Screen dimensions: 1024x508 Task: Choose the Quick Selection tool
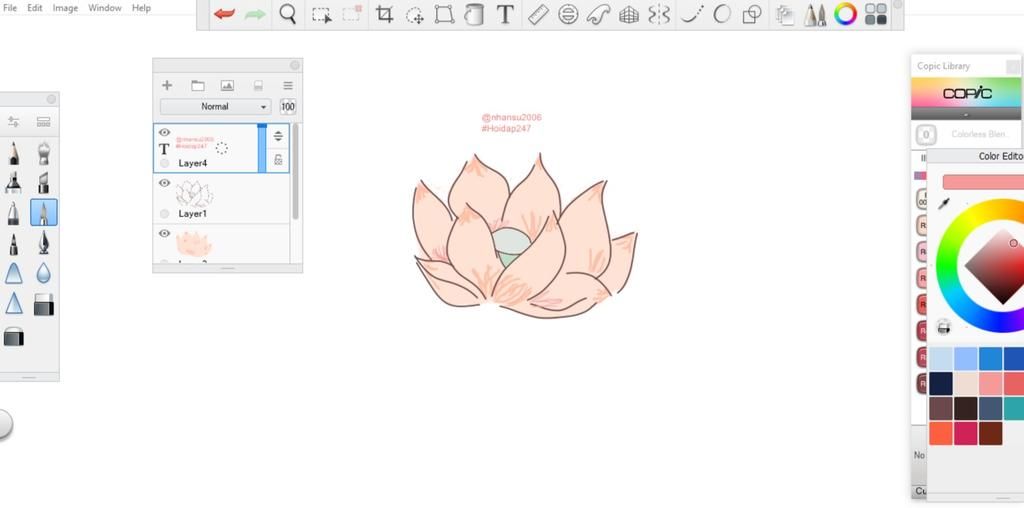[x=352, y=14]
